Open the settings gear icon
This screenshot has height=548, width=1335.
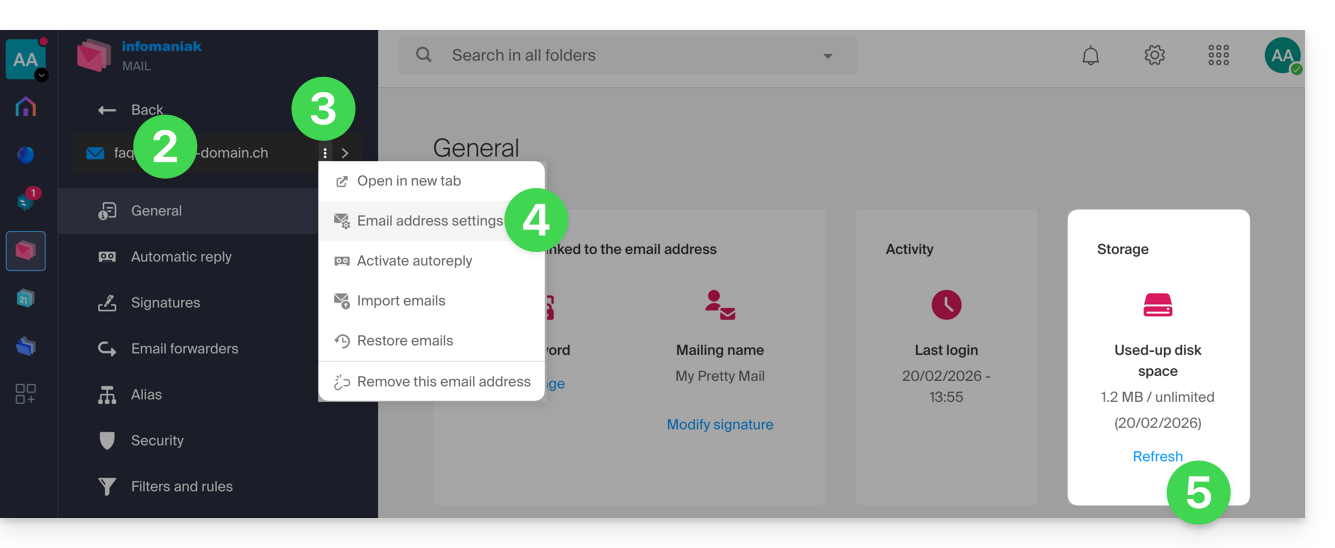[1154, 56]
